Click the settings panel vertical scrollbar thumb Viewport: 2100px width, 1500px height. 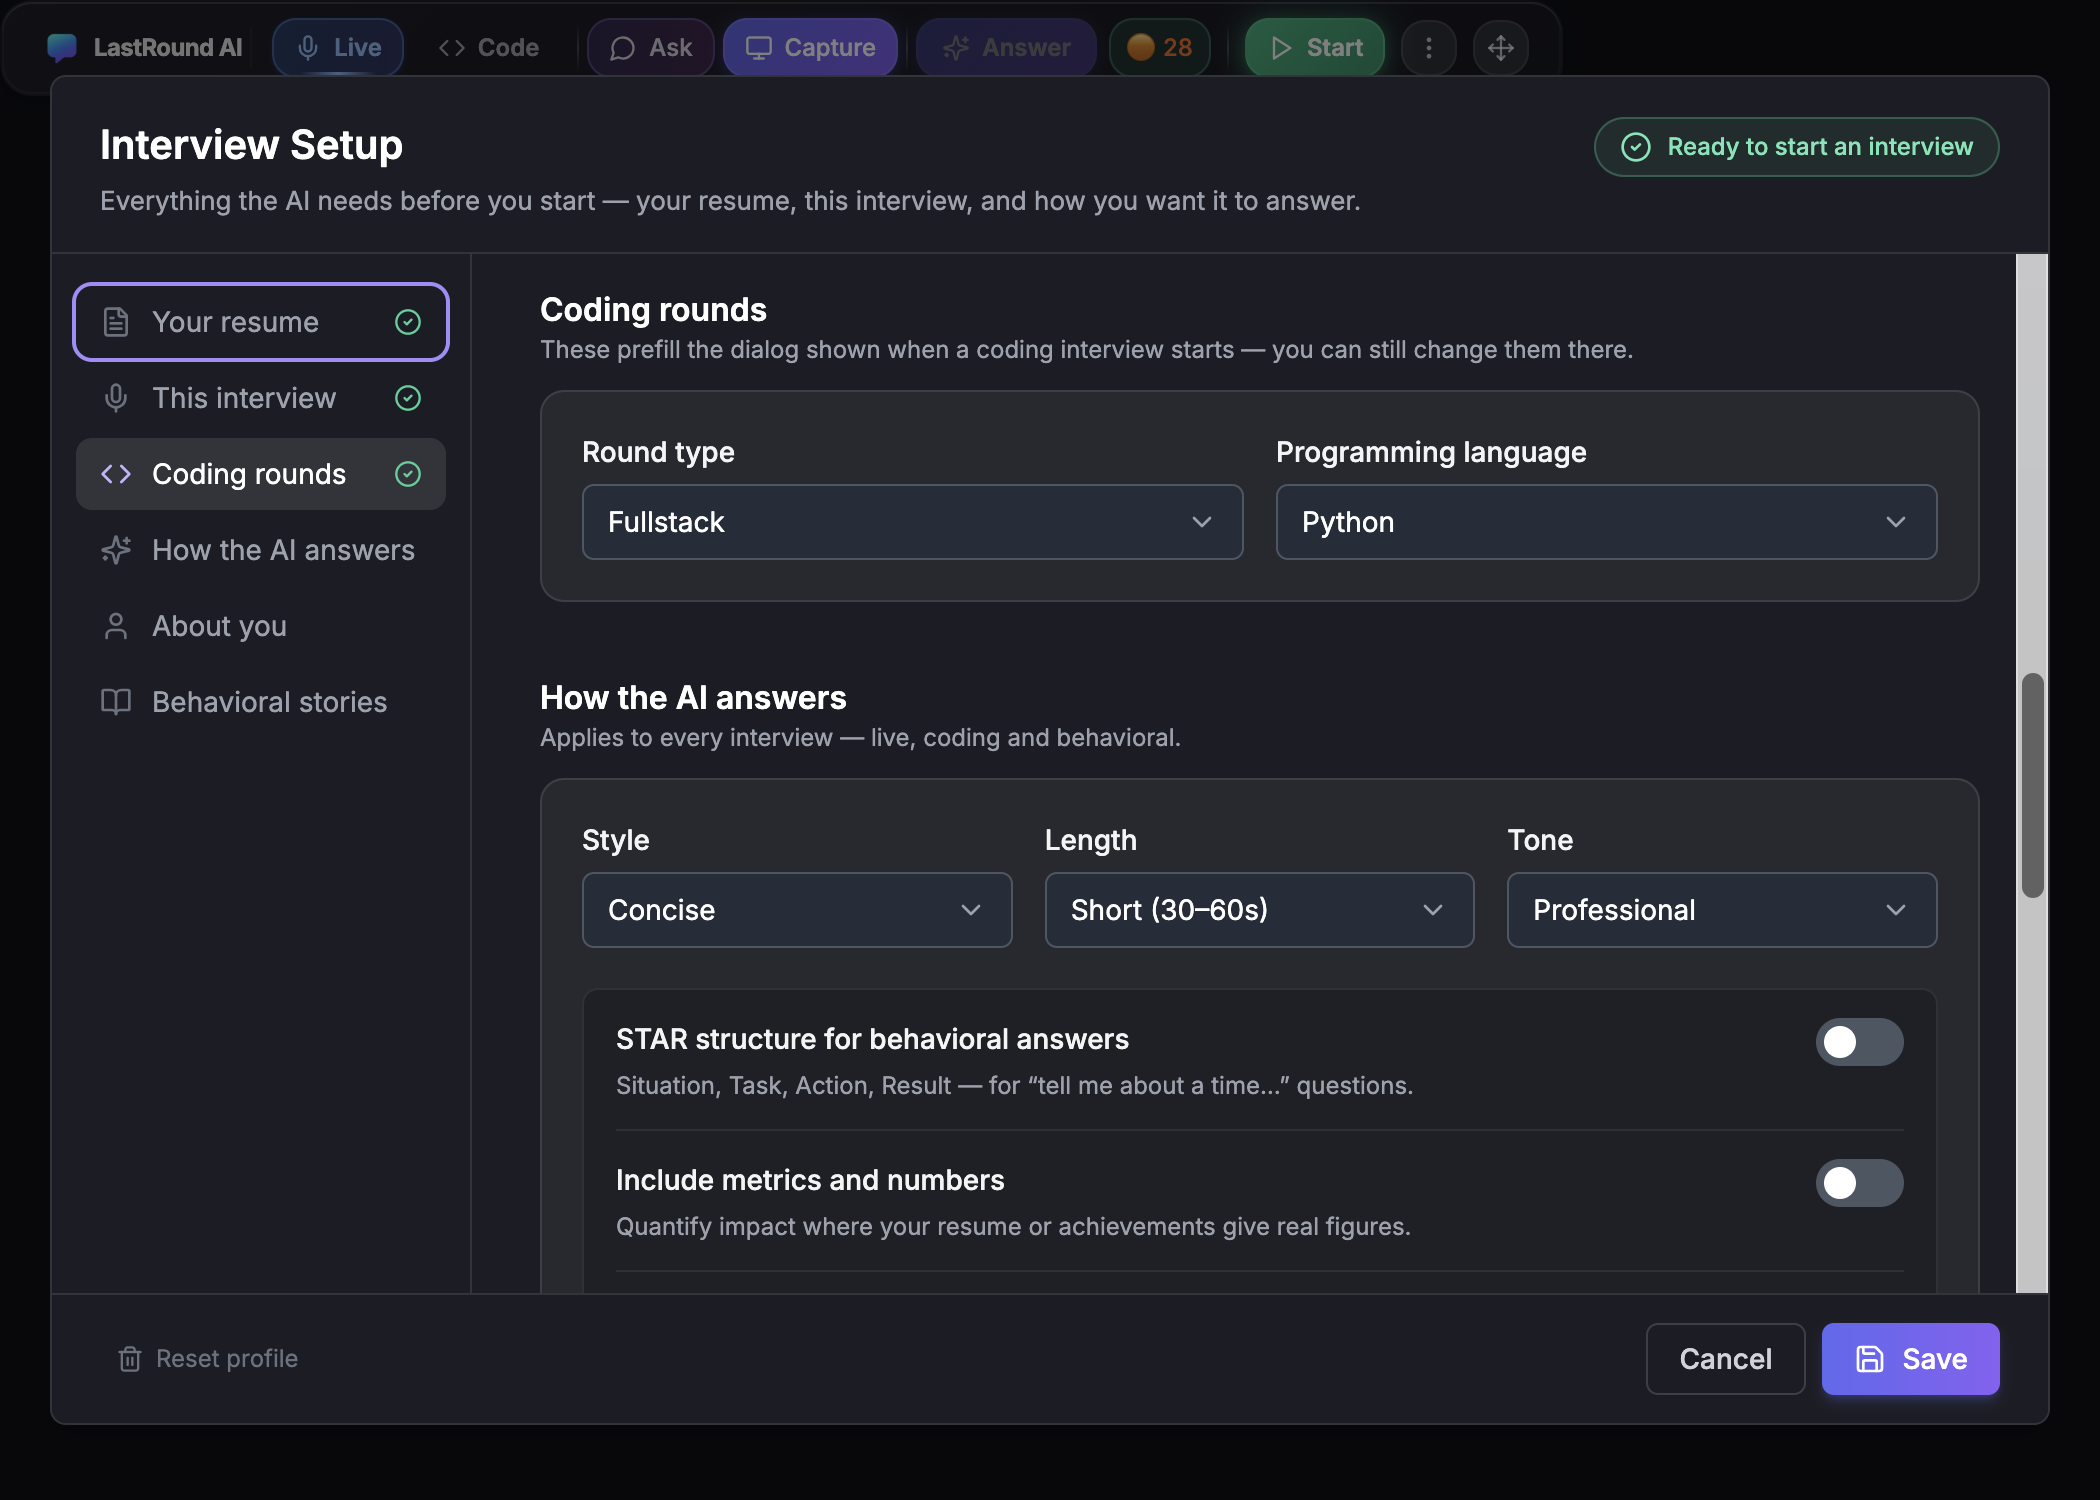tap(2032, 785)
